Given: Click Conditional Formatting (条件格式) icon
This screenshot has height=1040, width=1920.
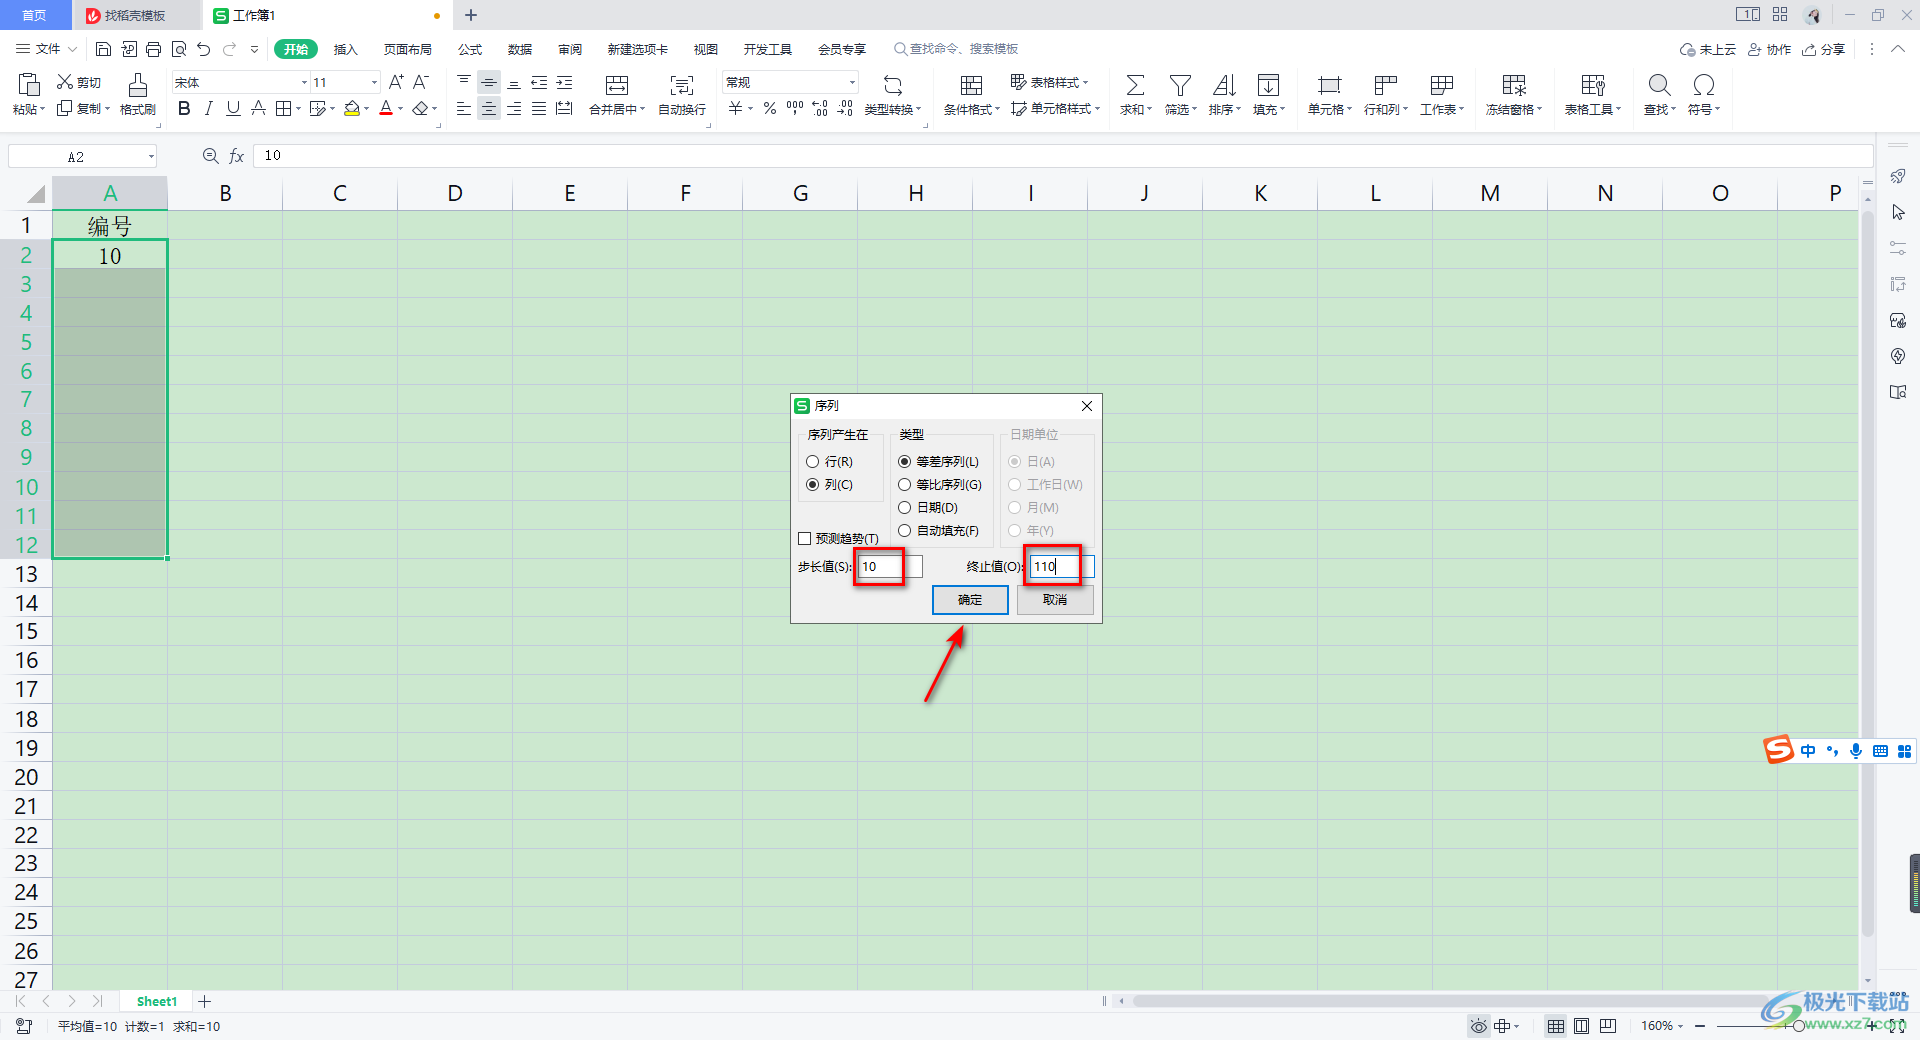Looking at the screenshot, I should pyautogui.click(x=971, y=85).
